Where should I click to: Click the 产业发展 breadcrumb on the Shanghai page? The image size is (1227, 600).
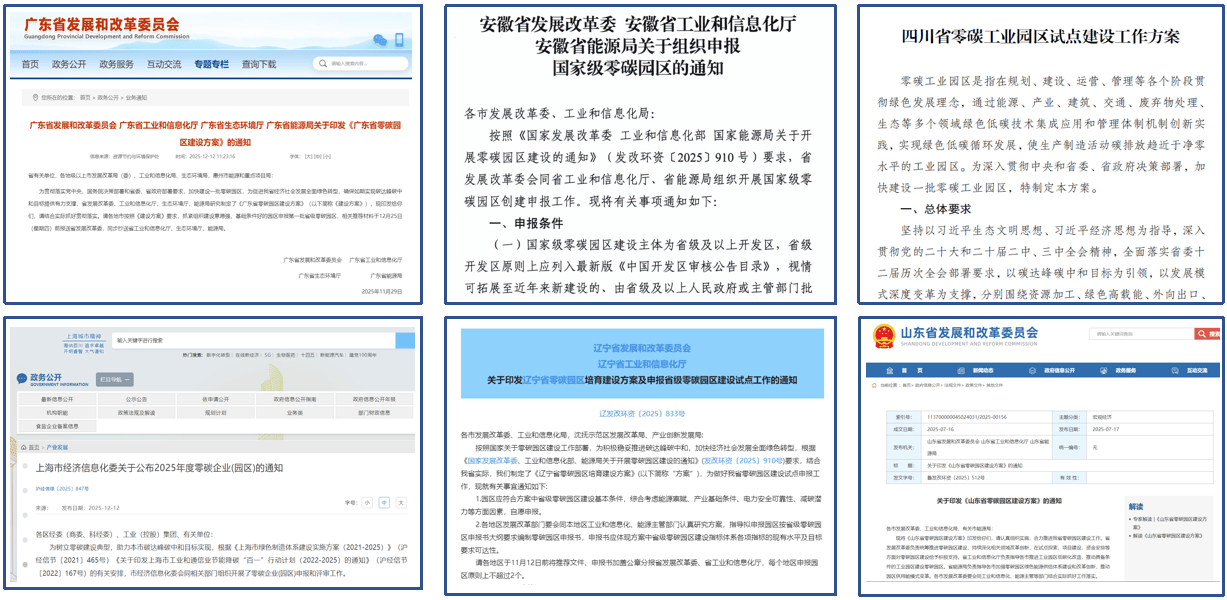tap(56, 448)
